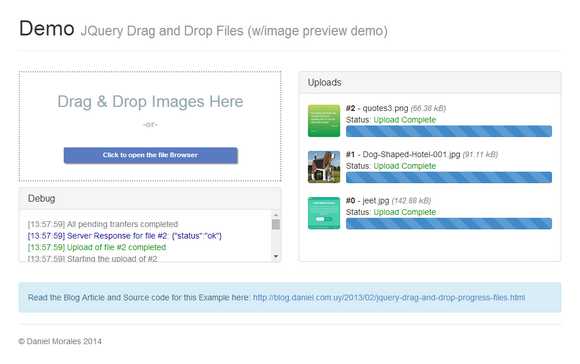Viewport: 580px width, 364px height.
Task: Click 'Starting the upload of #2' log line
Action: coord(92,258)
